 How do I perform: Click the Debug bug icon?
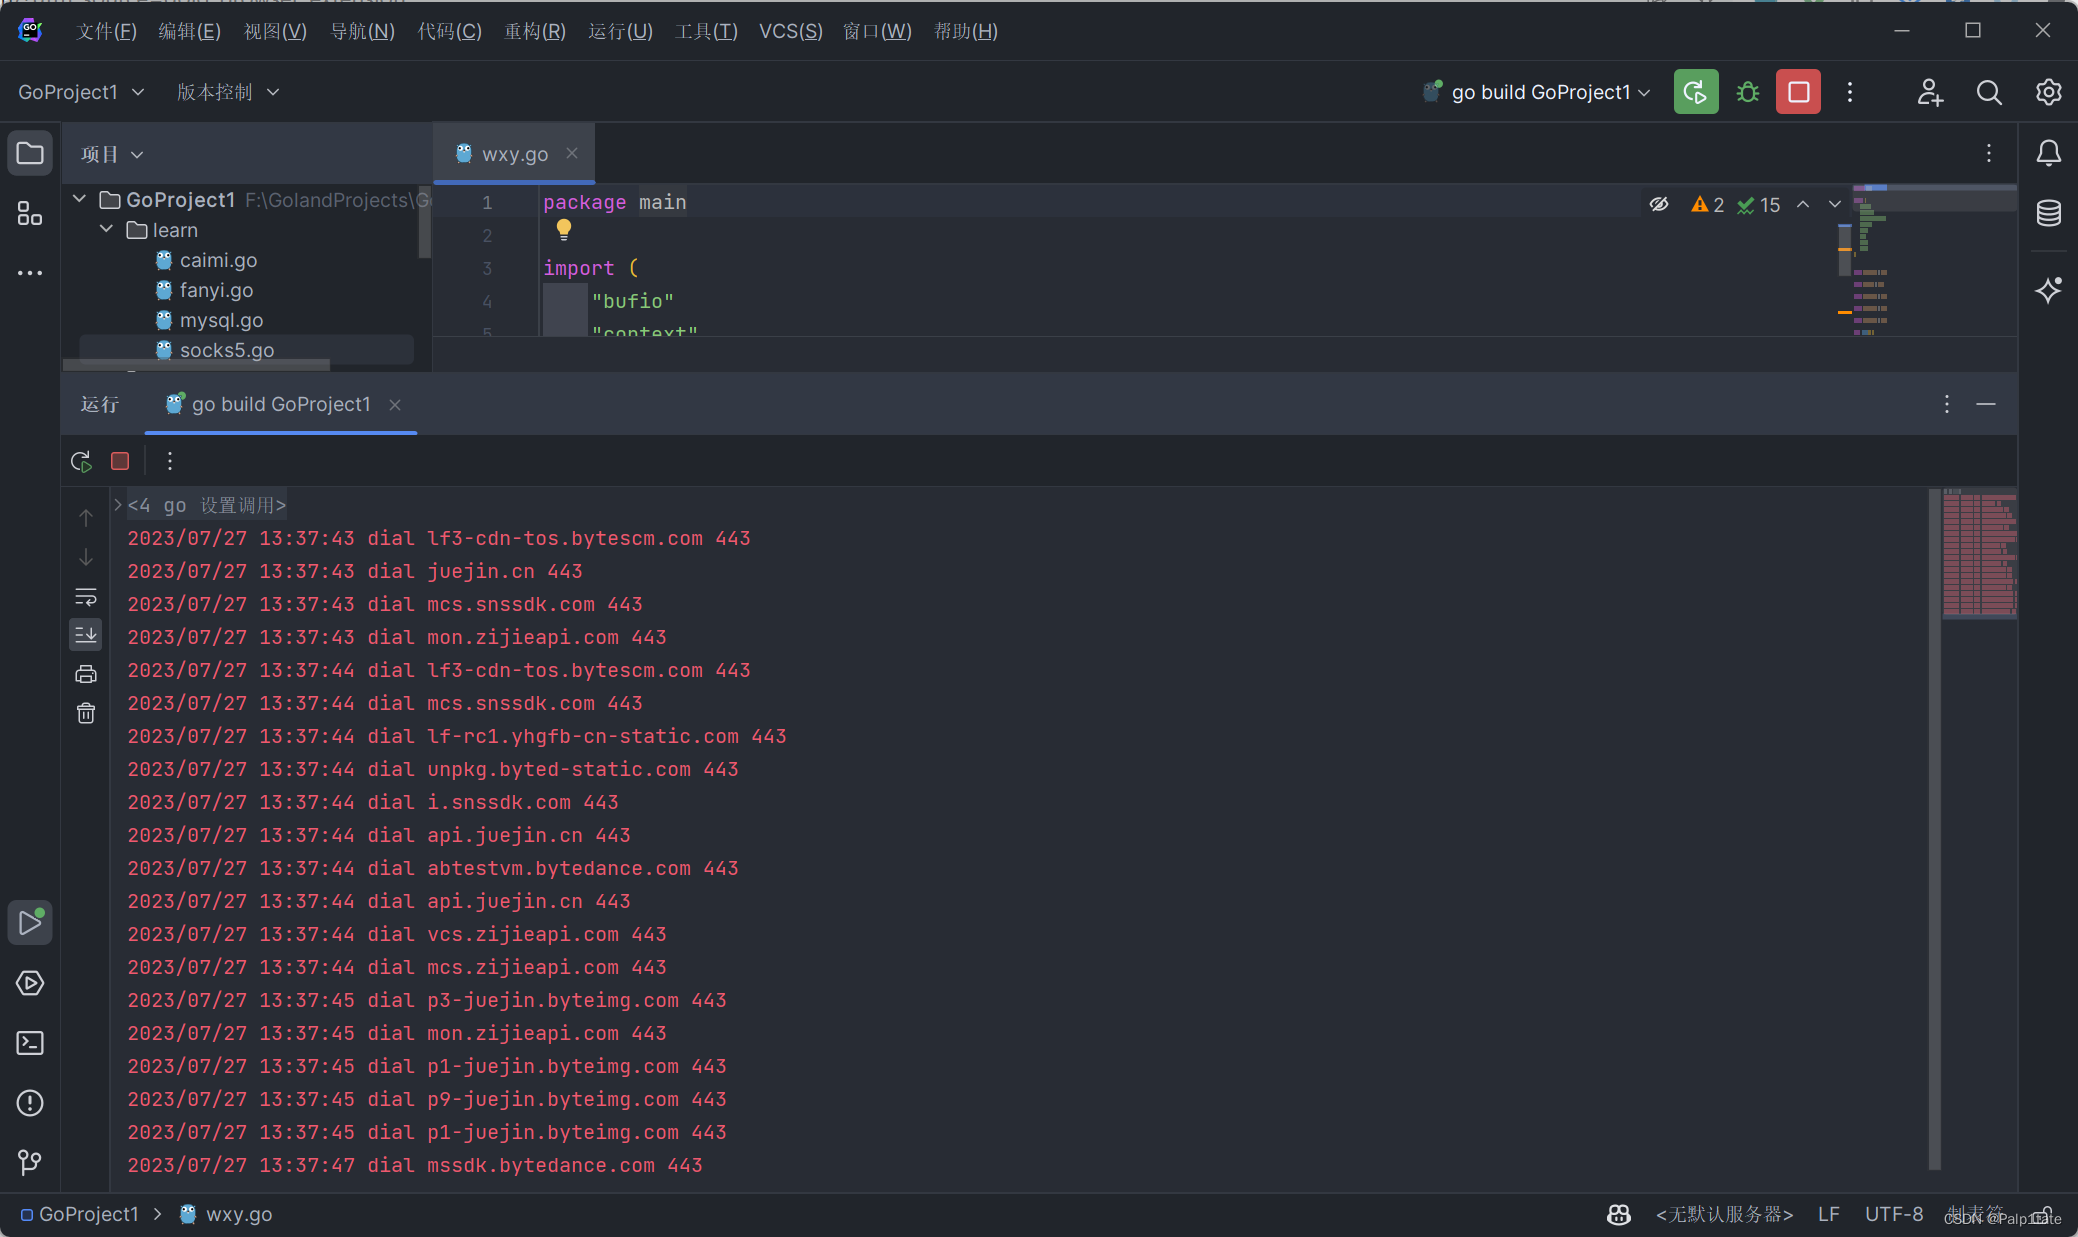[1747, 92]
